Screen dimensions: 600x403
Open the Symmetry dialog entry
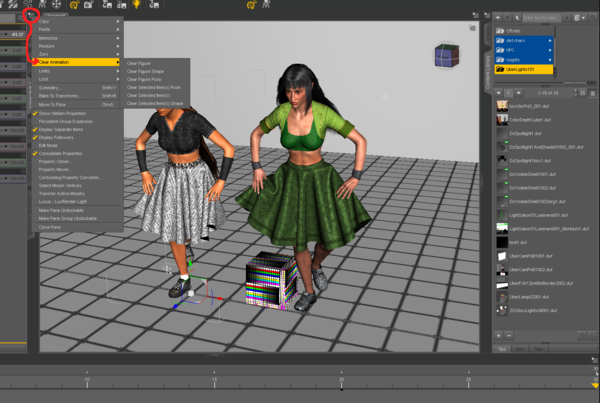point(77,88)
